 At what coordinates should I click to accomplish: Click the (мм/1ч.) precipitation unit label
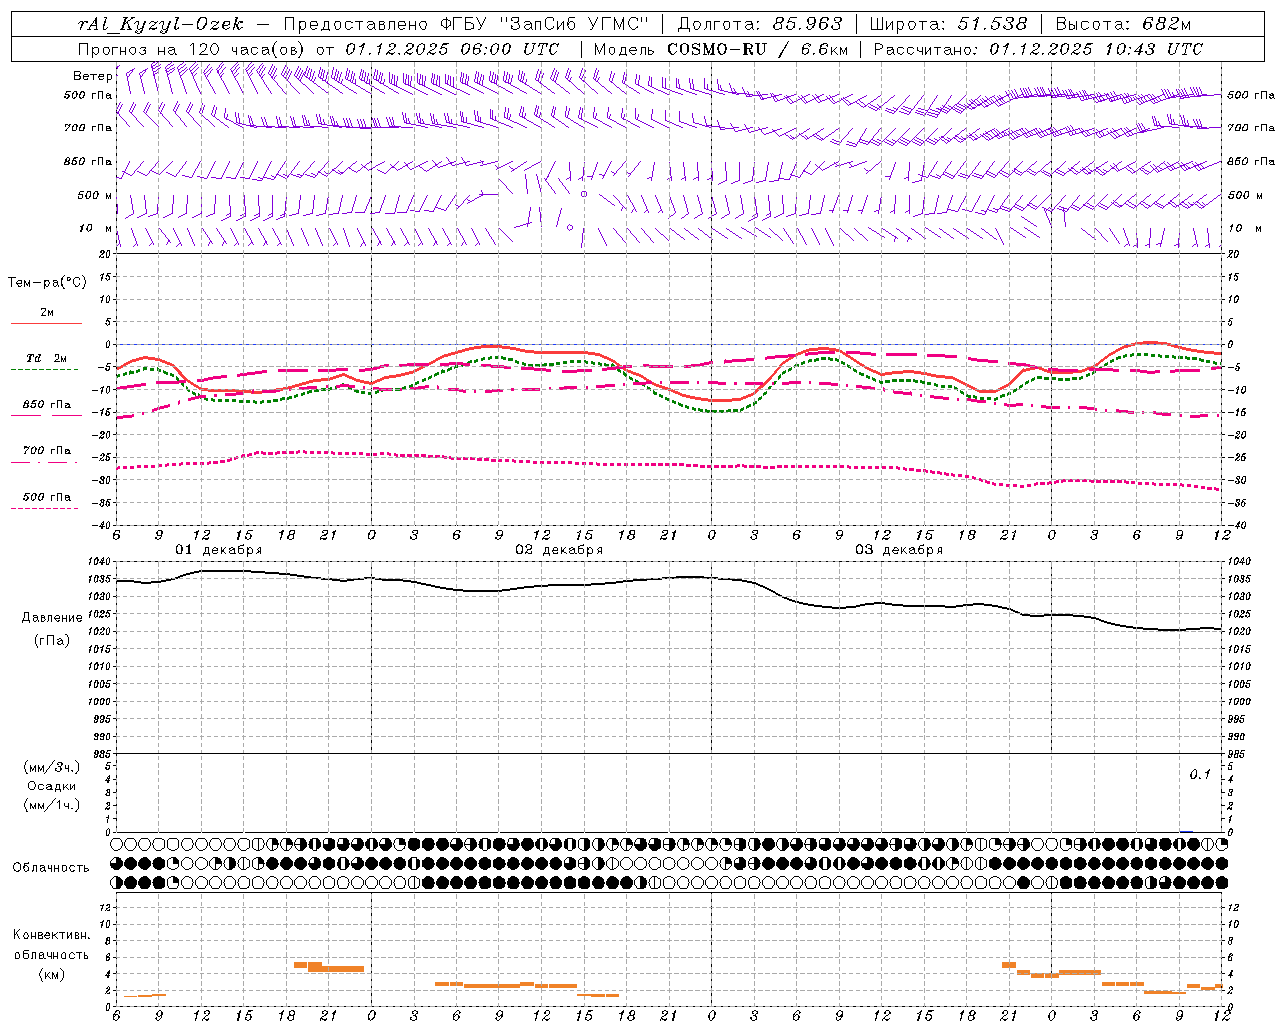52,805
